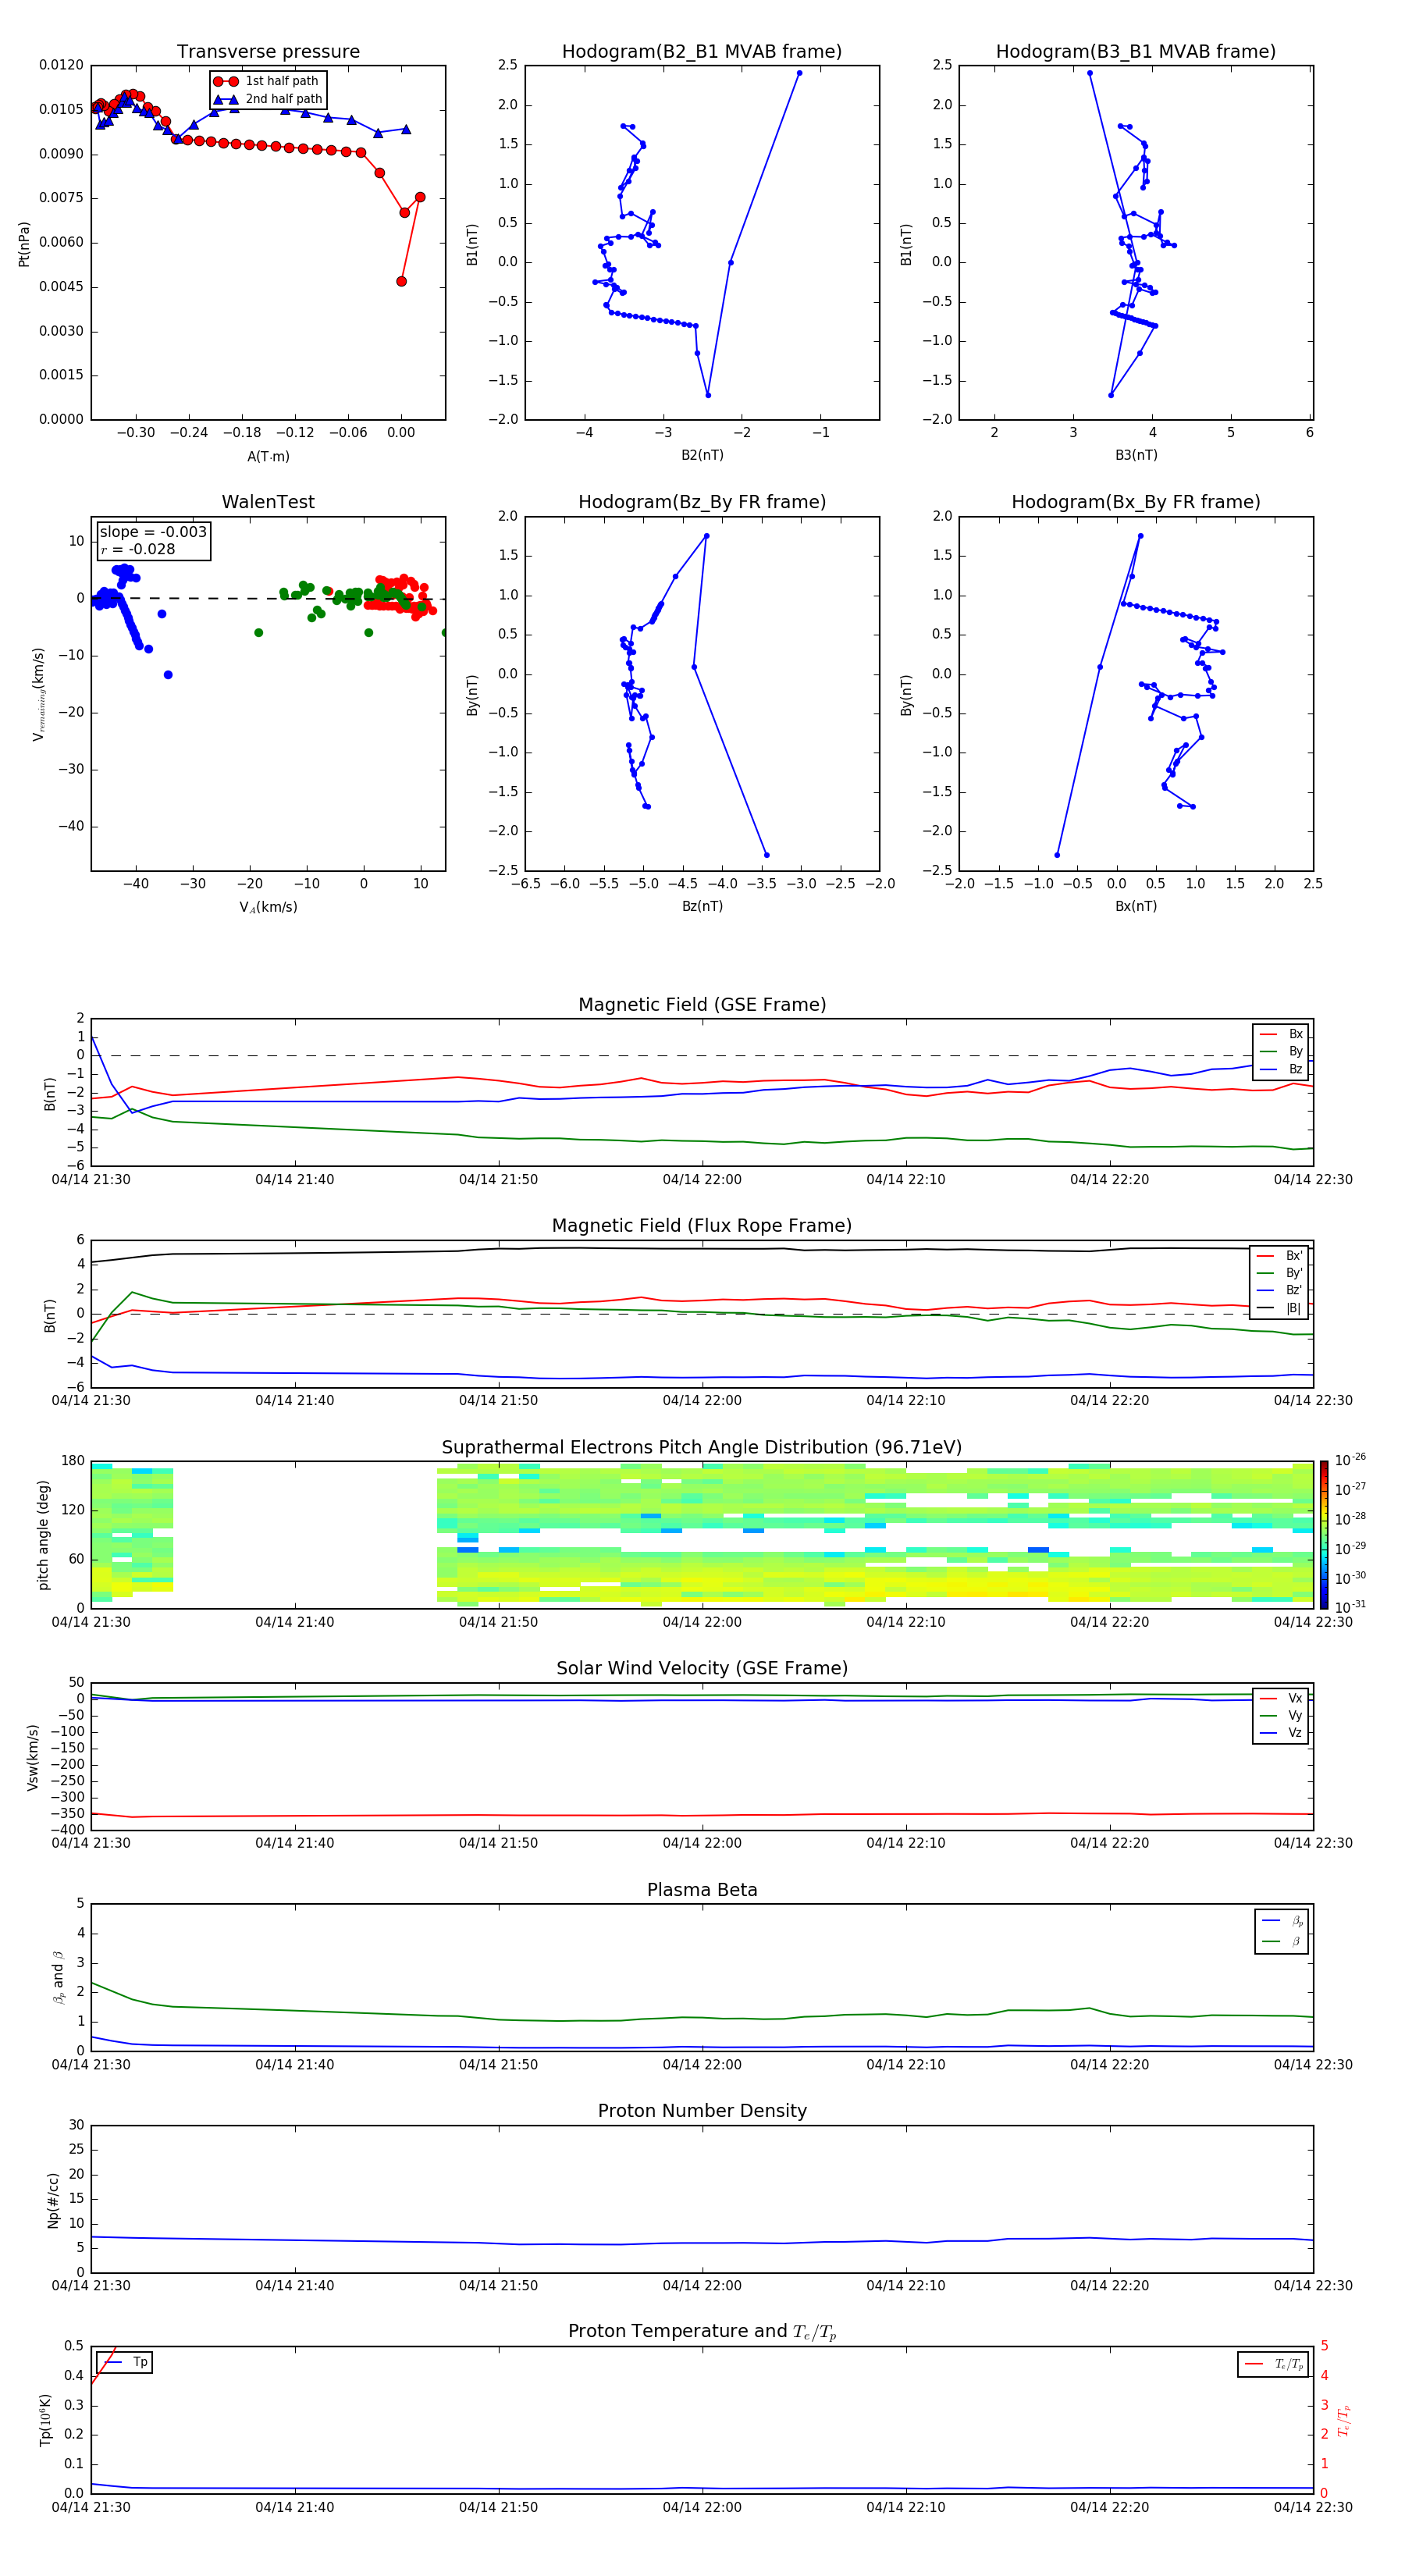
Task: Select 'By' in the GSE magnetic field legend
Action: tap(1282, 1051)
